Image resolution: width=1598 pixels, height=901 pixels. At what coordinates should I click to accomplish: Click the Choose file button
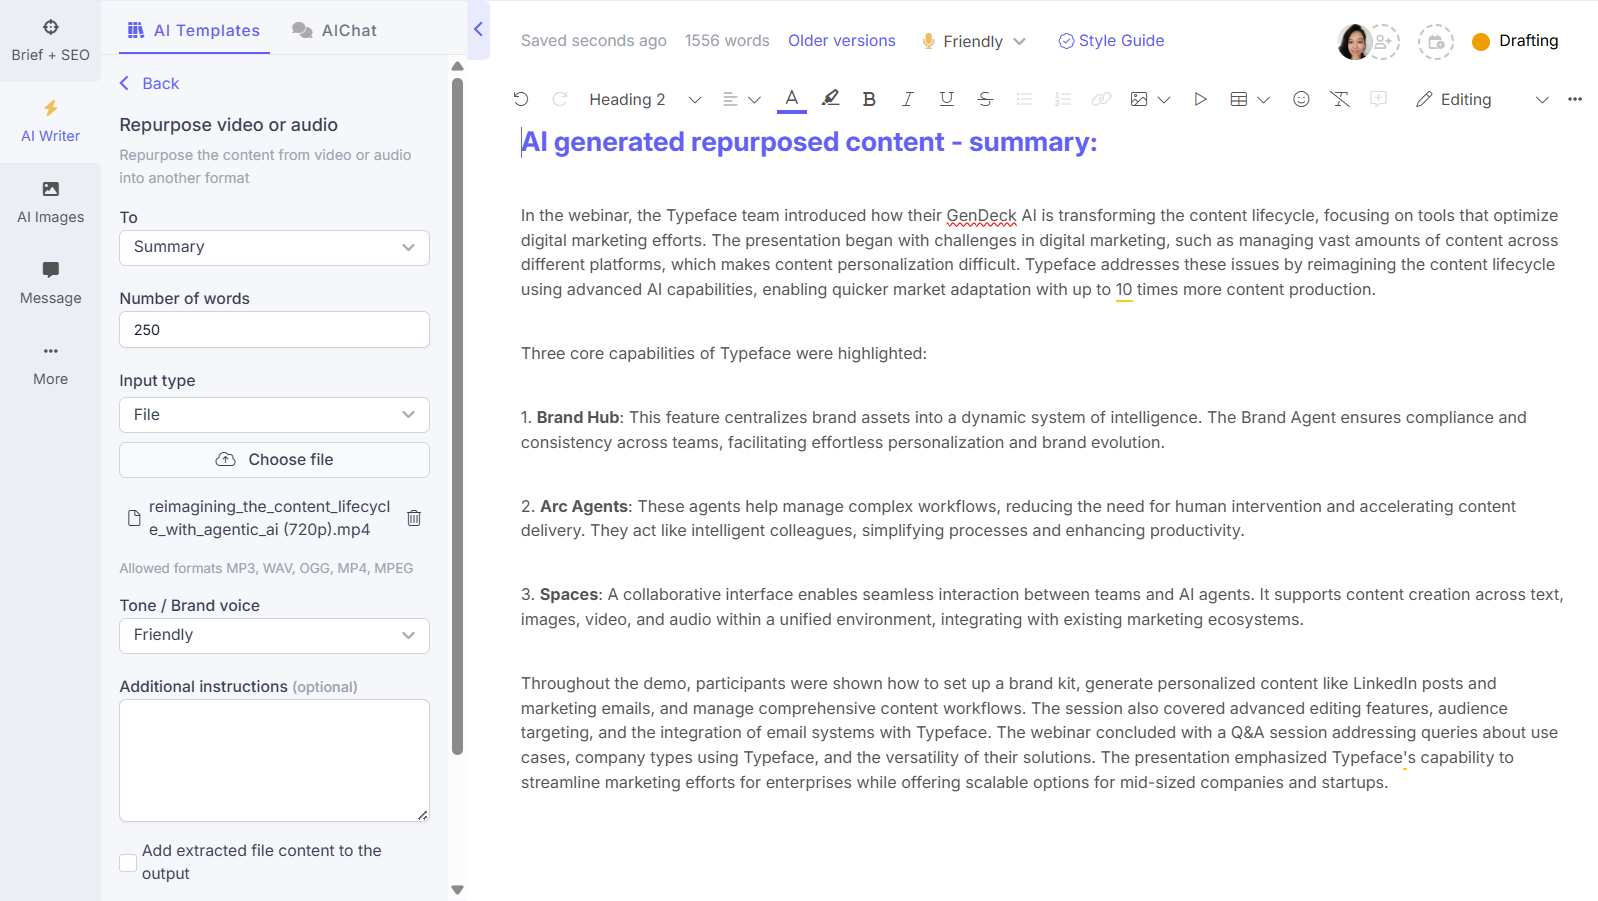coord(274,460)
